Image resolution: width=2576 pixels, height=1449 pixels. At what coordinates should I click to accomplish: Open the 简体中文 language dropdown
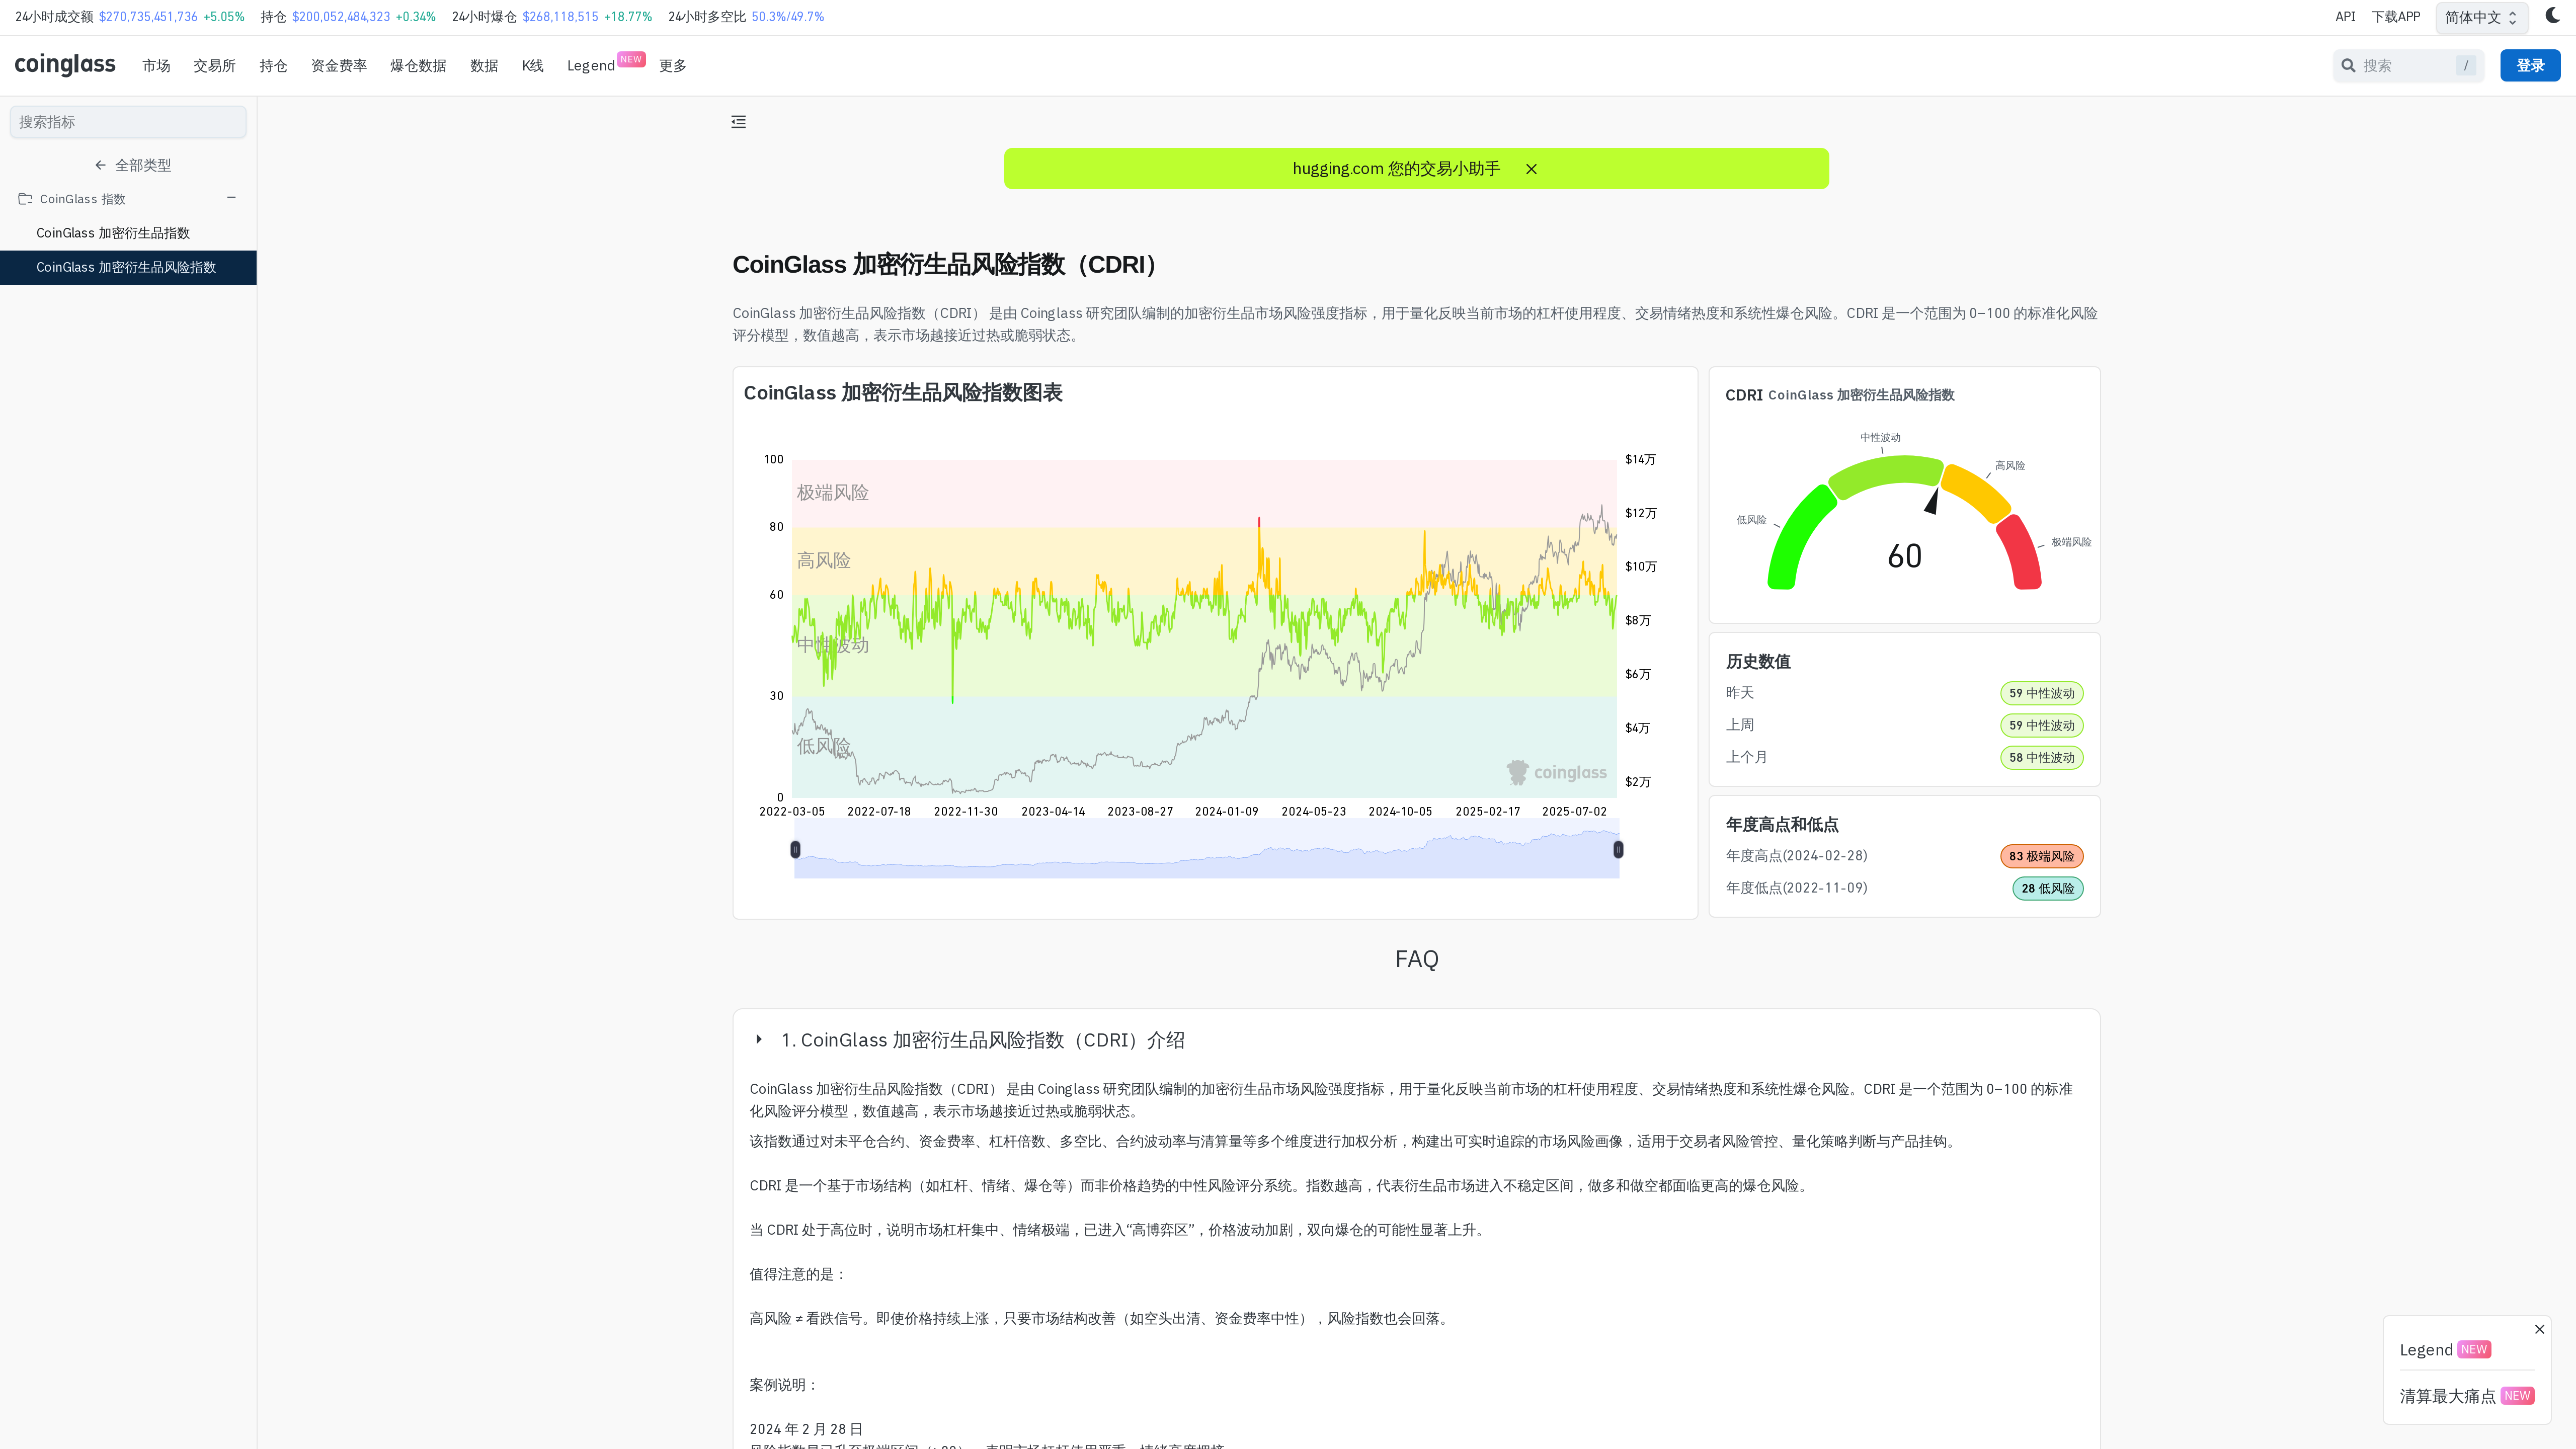coord(2481,17)
